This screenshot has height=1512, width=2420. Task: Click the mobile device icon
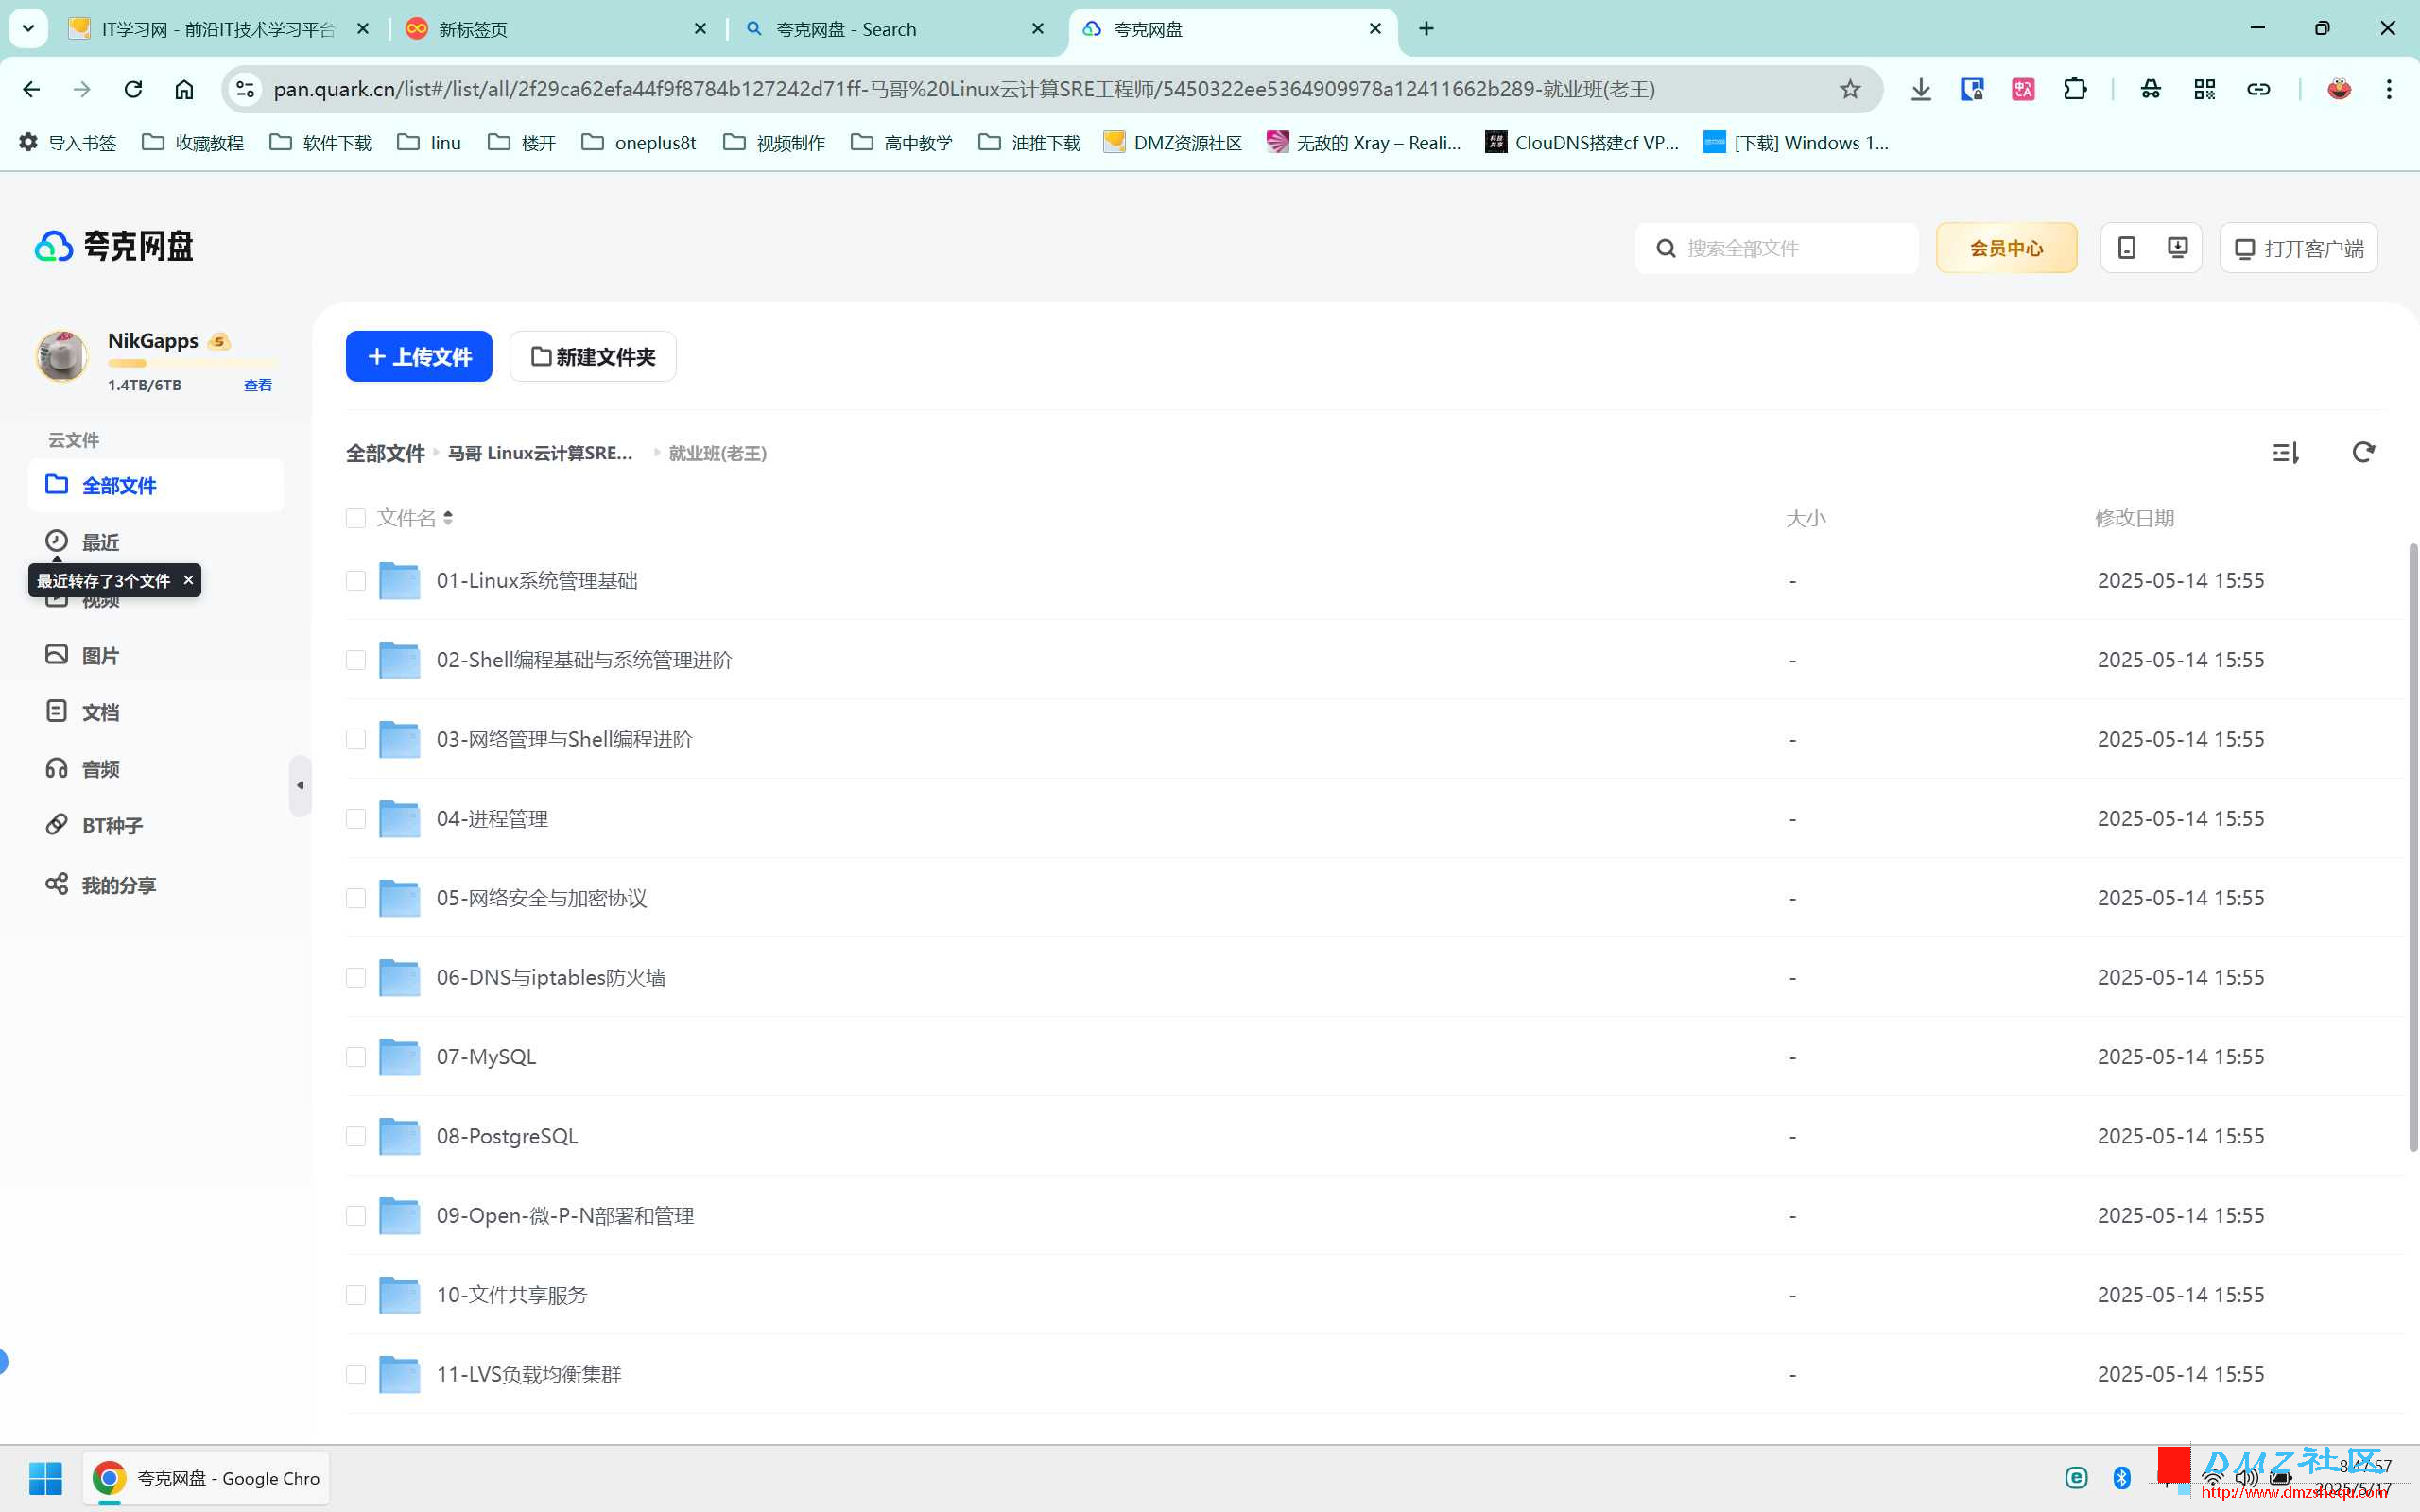(x=2126, y=247)
